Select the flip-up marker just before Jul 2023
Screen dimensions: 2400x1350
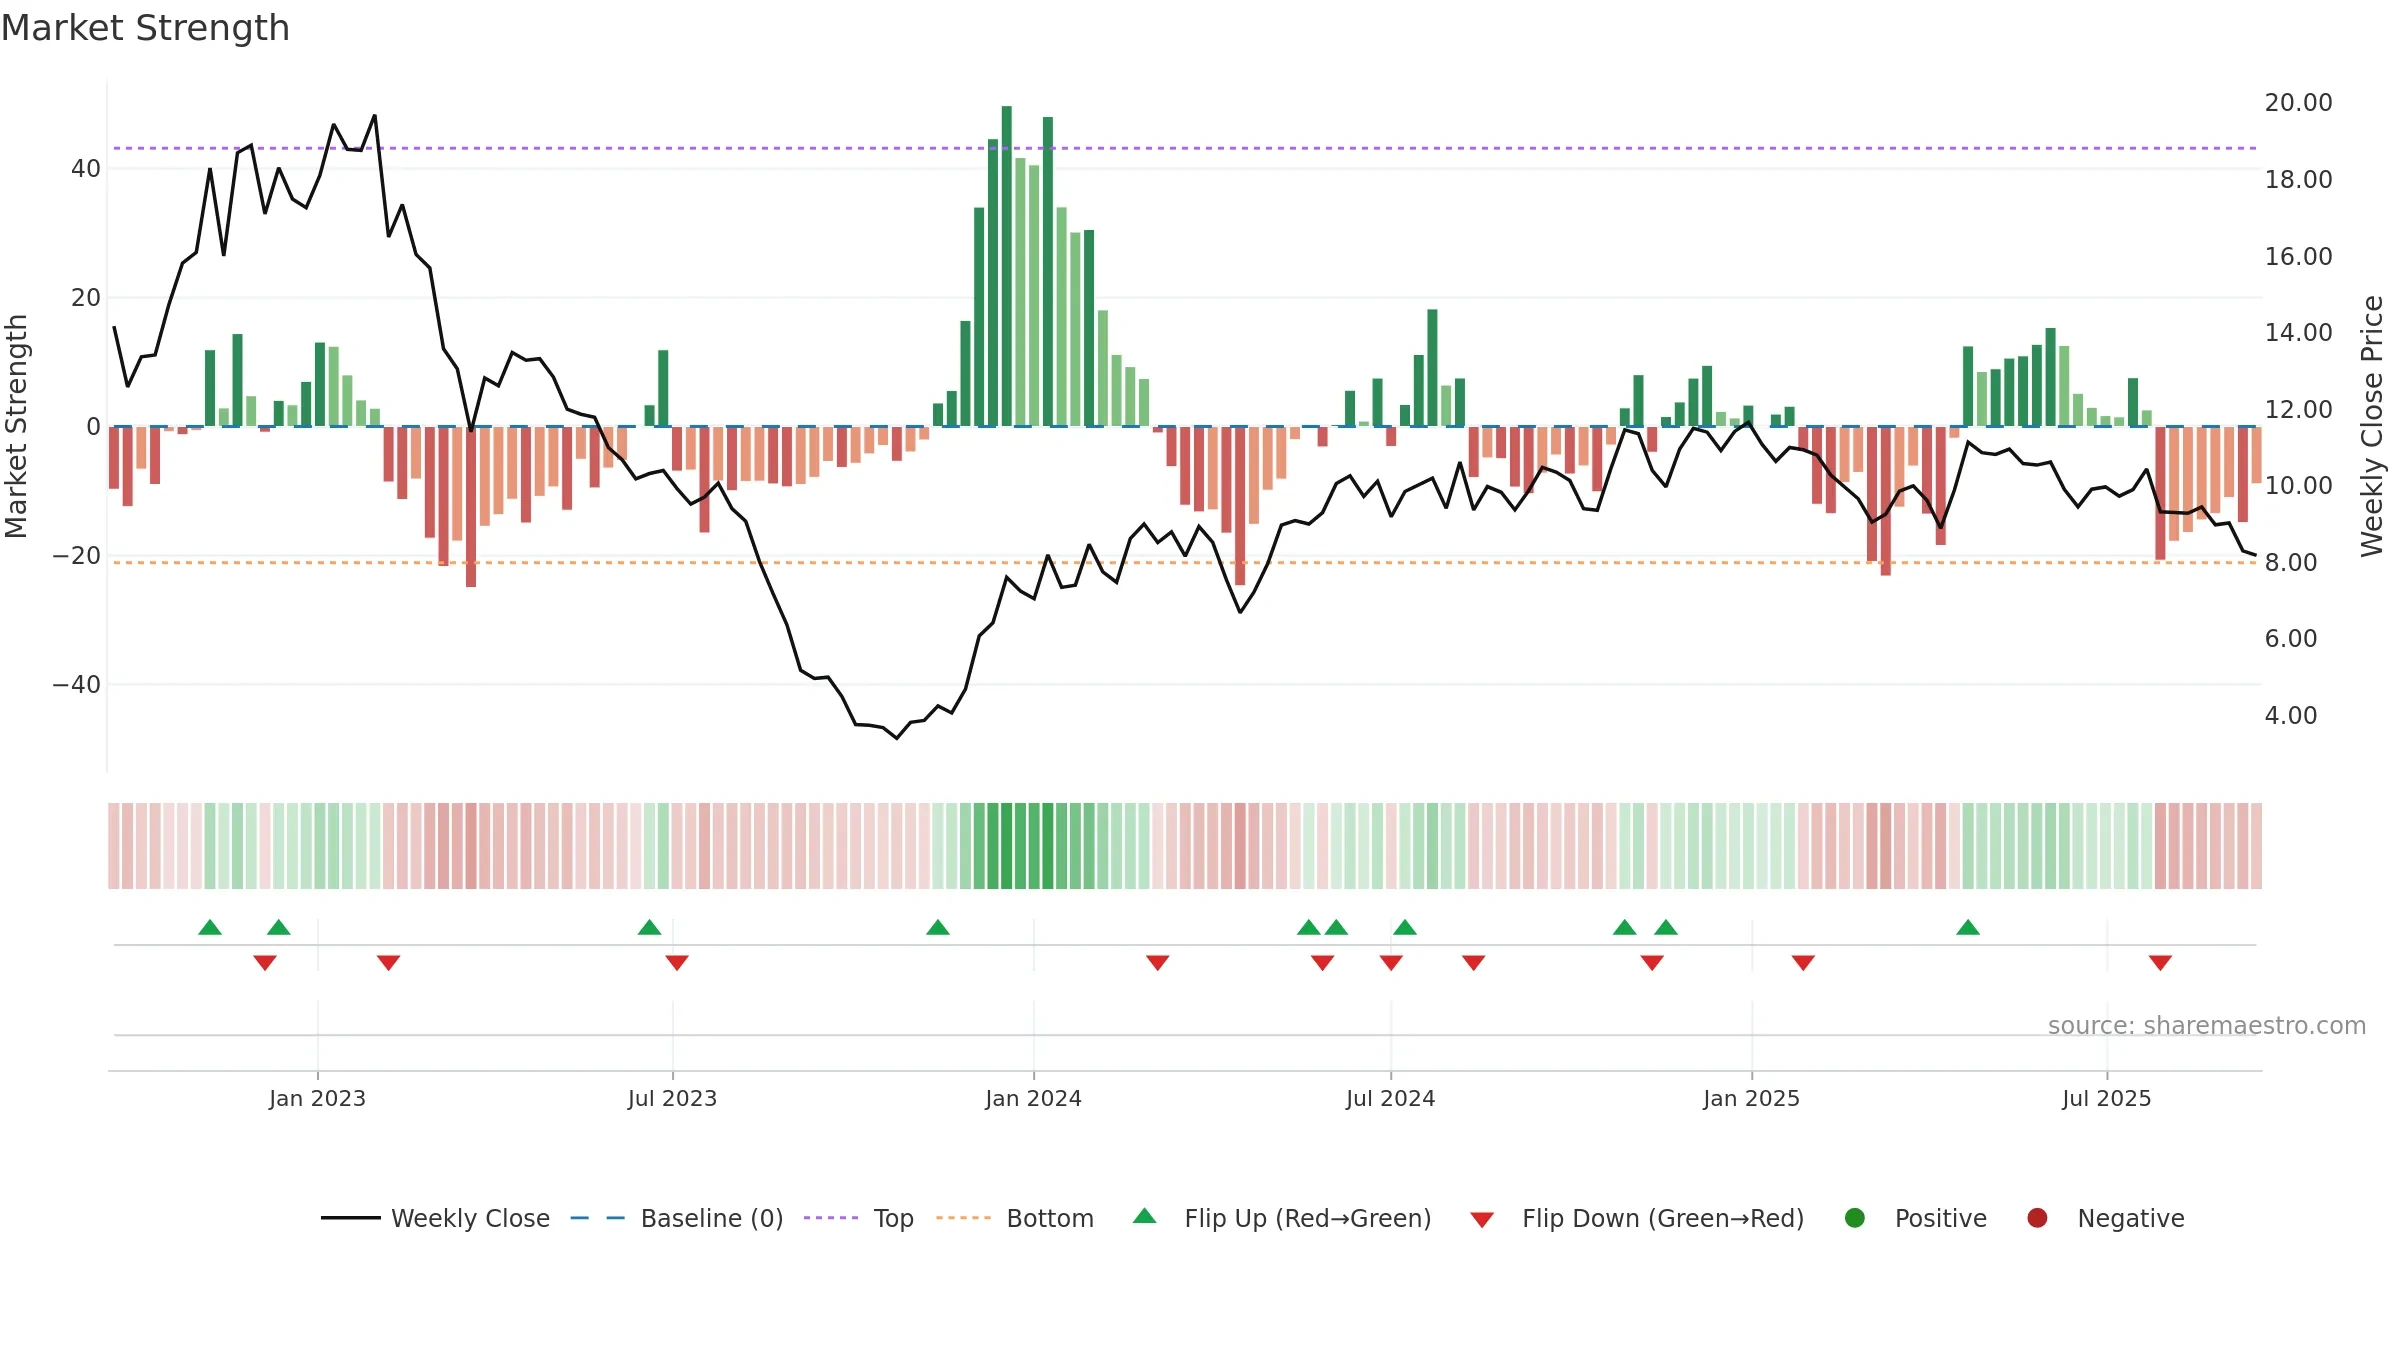pyautogui.click(x=650, y=928)
